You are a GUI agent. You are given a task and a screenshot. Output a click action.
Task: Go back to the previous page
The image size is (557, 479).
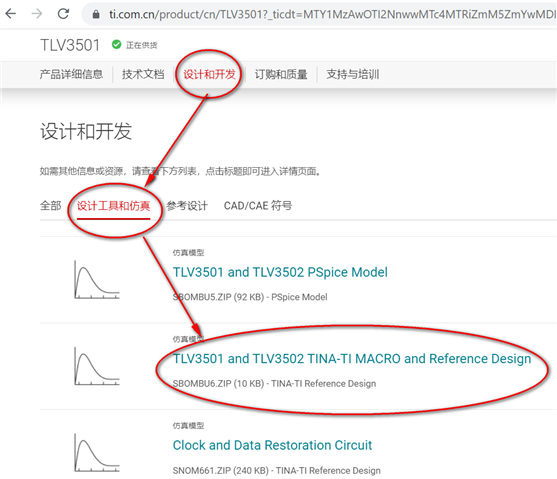11,14
